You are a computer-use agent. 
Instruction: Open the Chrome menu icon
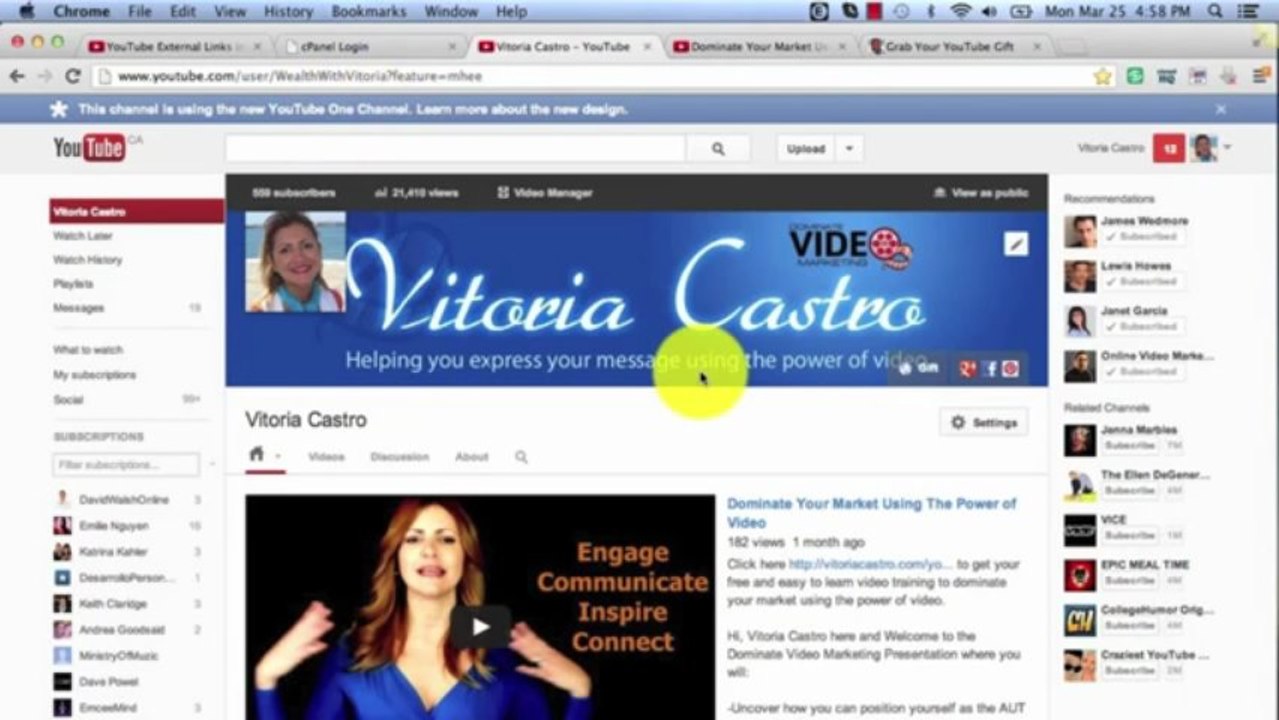coord(1261,76)
